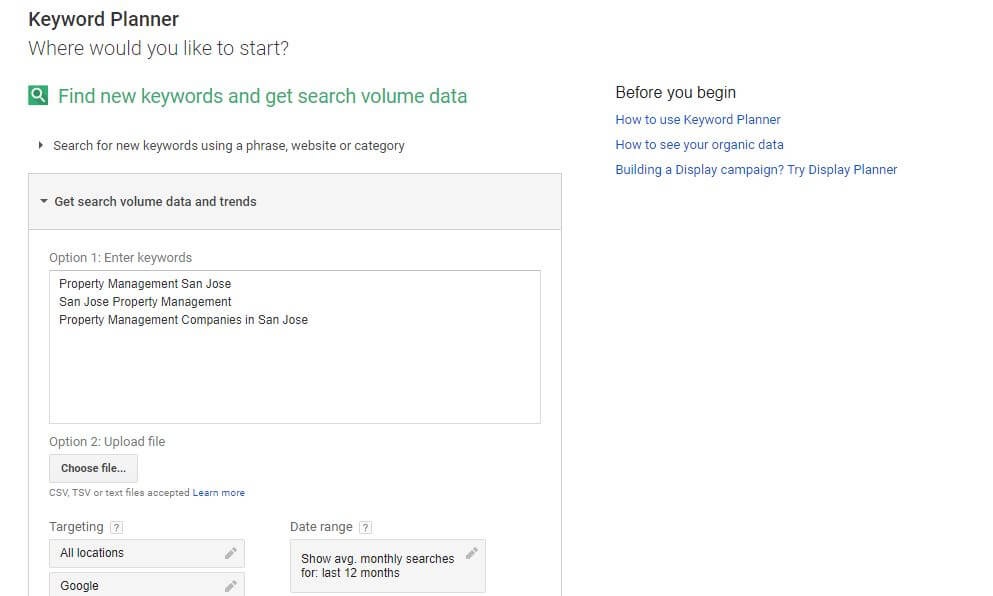Open How to use Keyword Planner link
993x596 pixels.
click(698, 120)
